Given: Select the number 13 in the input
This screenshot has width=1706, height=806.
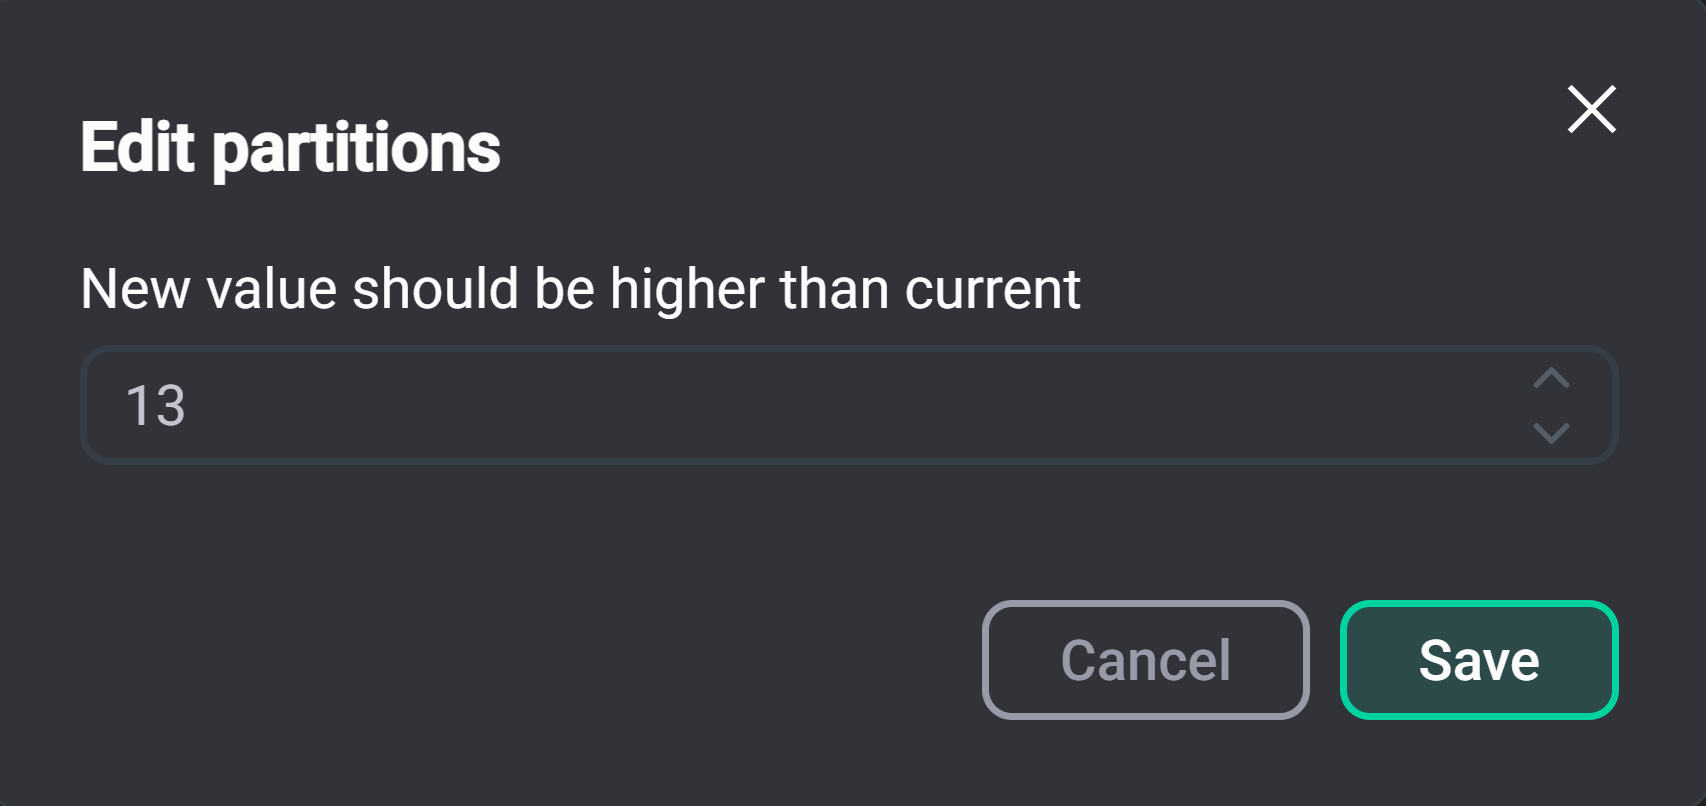Looking at the screenshot, I should coord(158,405).
